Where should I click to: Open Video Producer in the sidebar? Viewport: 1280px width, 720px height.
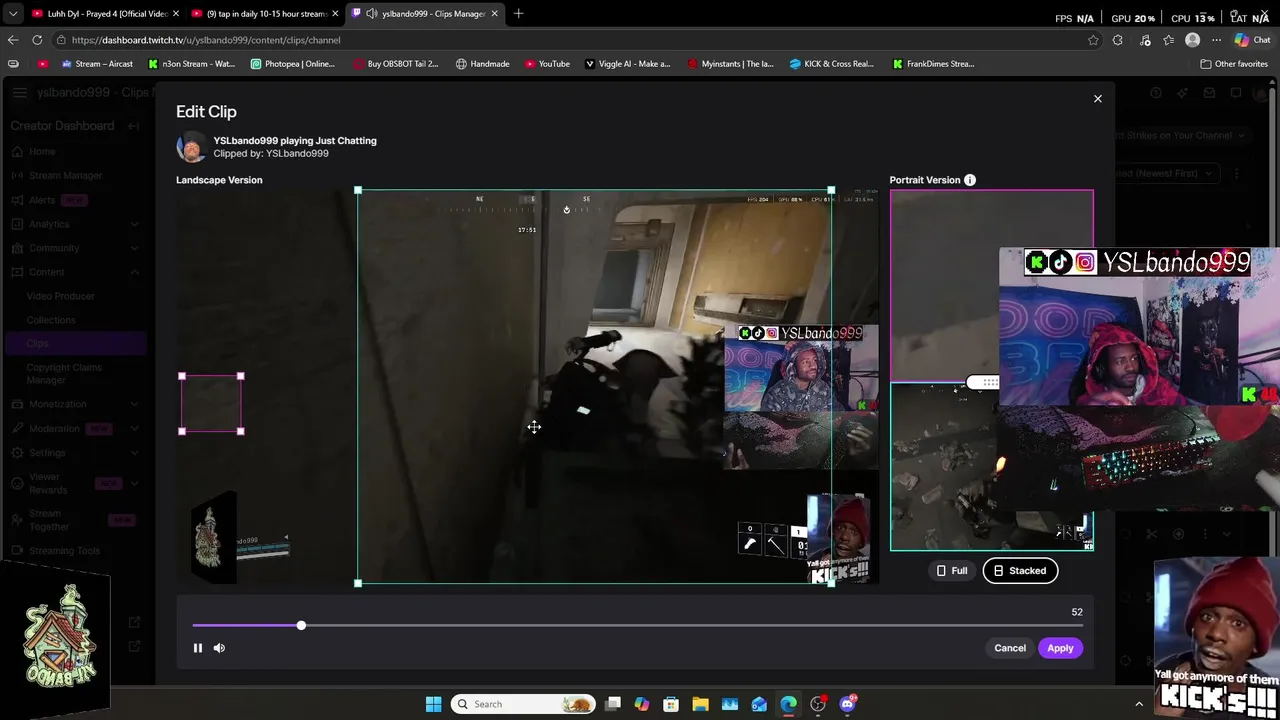[61, 296]
